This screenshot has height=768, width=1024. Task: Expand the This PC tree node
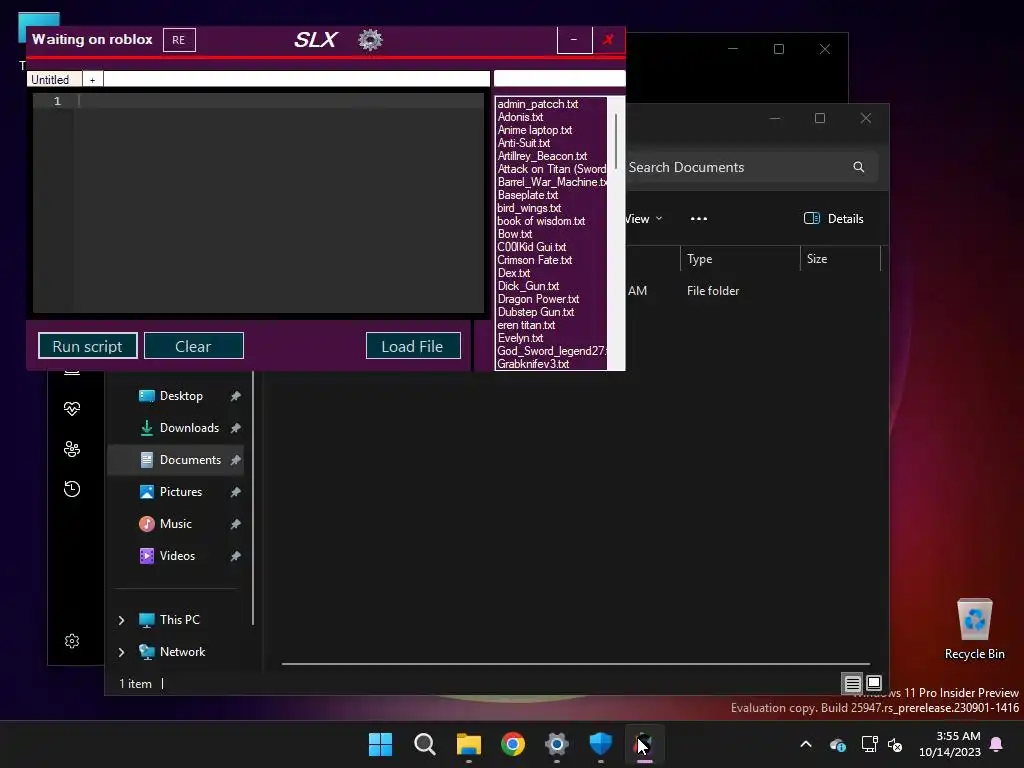[121, 620]
